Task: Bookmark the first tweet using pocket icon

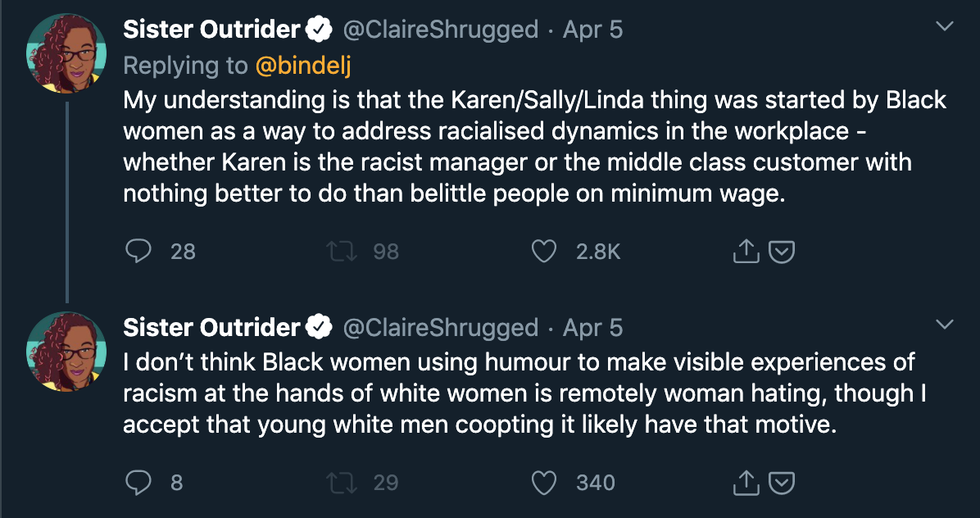Action: point(781,252)
